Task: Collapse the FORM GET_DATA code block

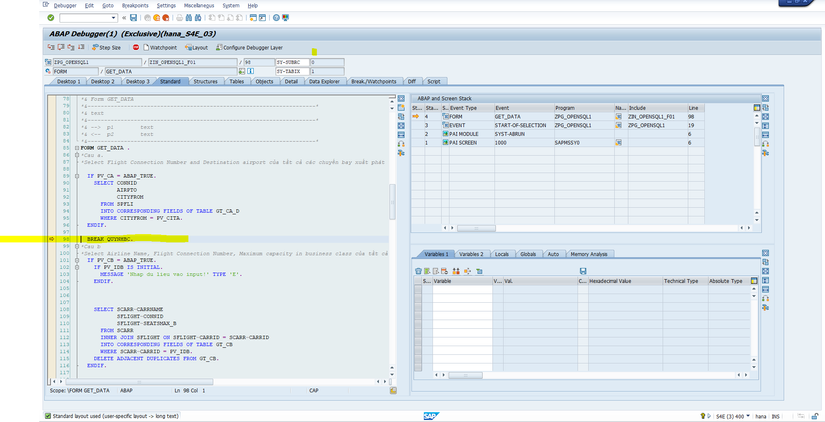Action: pos(76,147)
